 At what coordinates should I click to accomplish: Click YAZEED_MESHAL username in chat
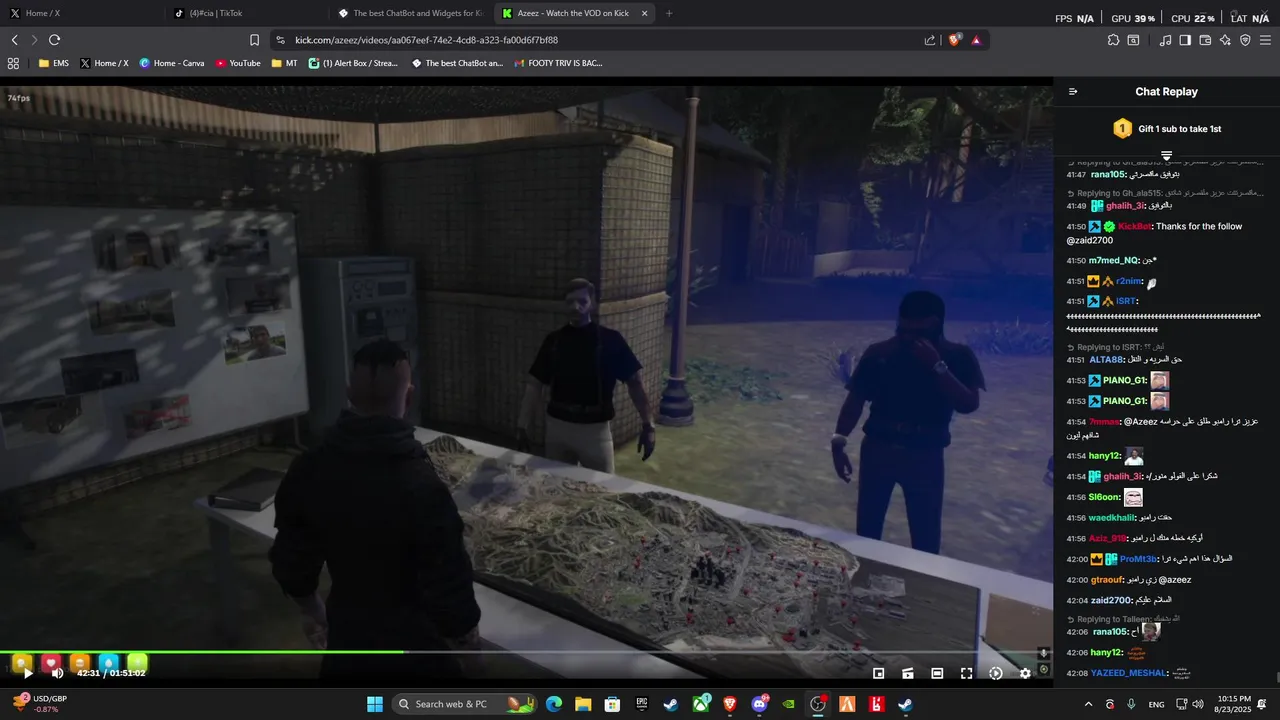pyautogui.click(x=1128, y=673)
